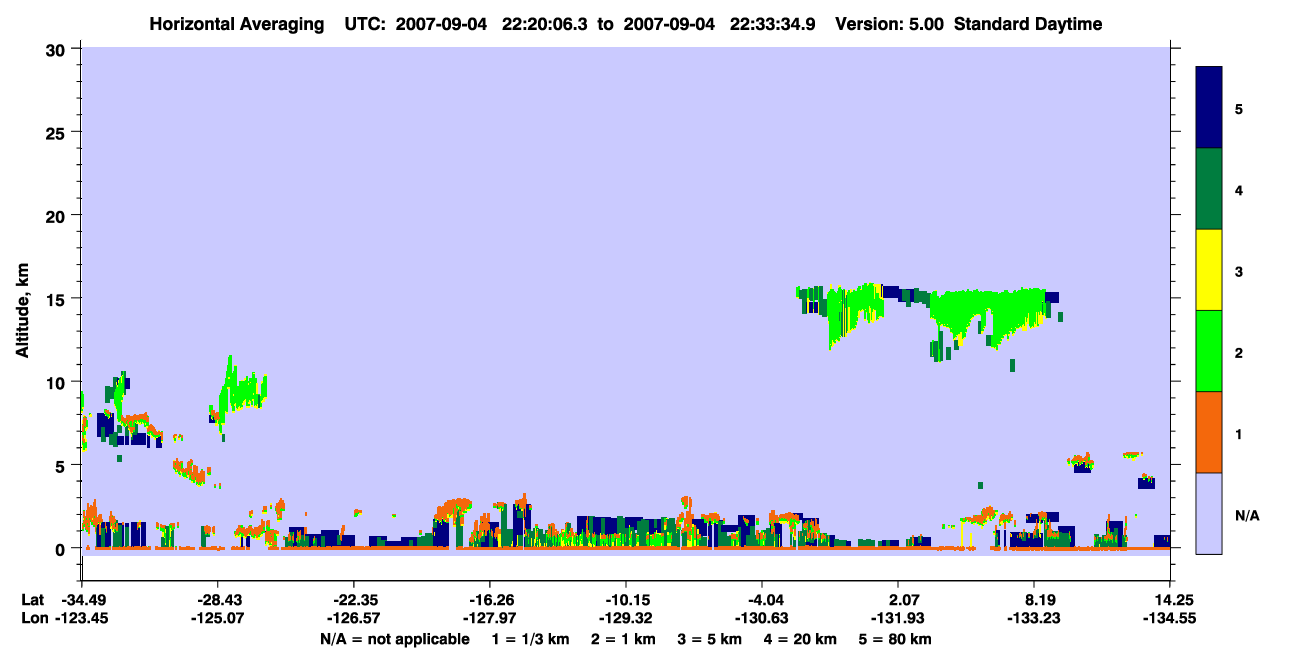Click longitude value -125.07
The width and height of the screenshot is (1300, 667).
click(218, 618)
